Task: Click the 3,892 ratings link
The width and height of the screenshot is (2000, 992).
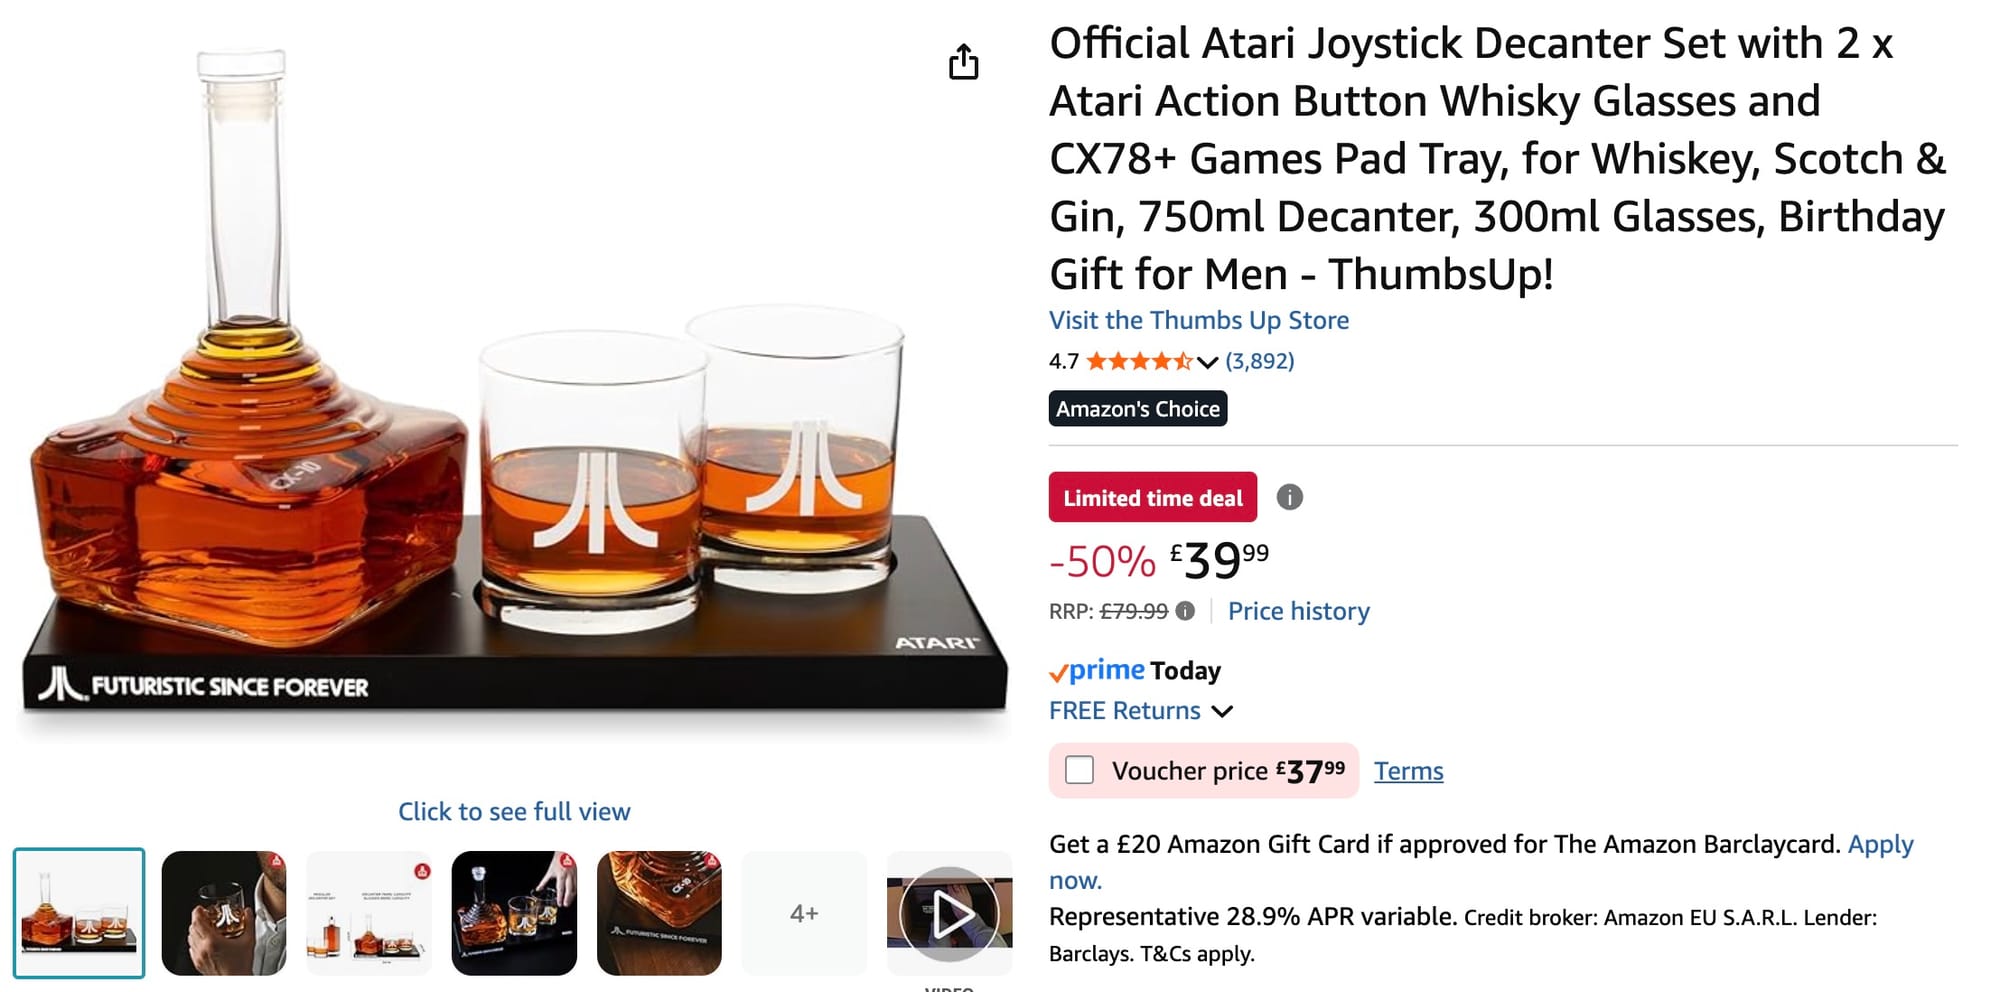Action: point(1259,361)
